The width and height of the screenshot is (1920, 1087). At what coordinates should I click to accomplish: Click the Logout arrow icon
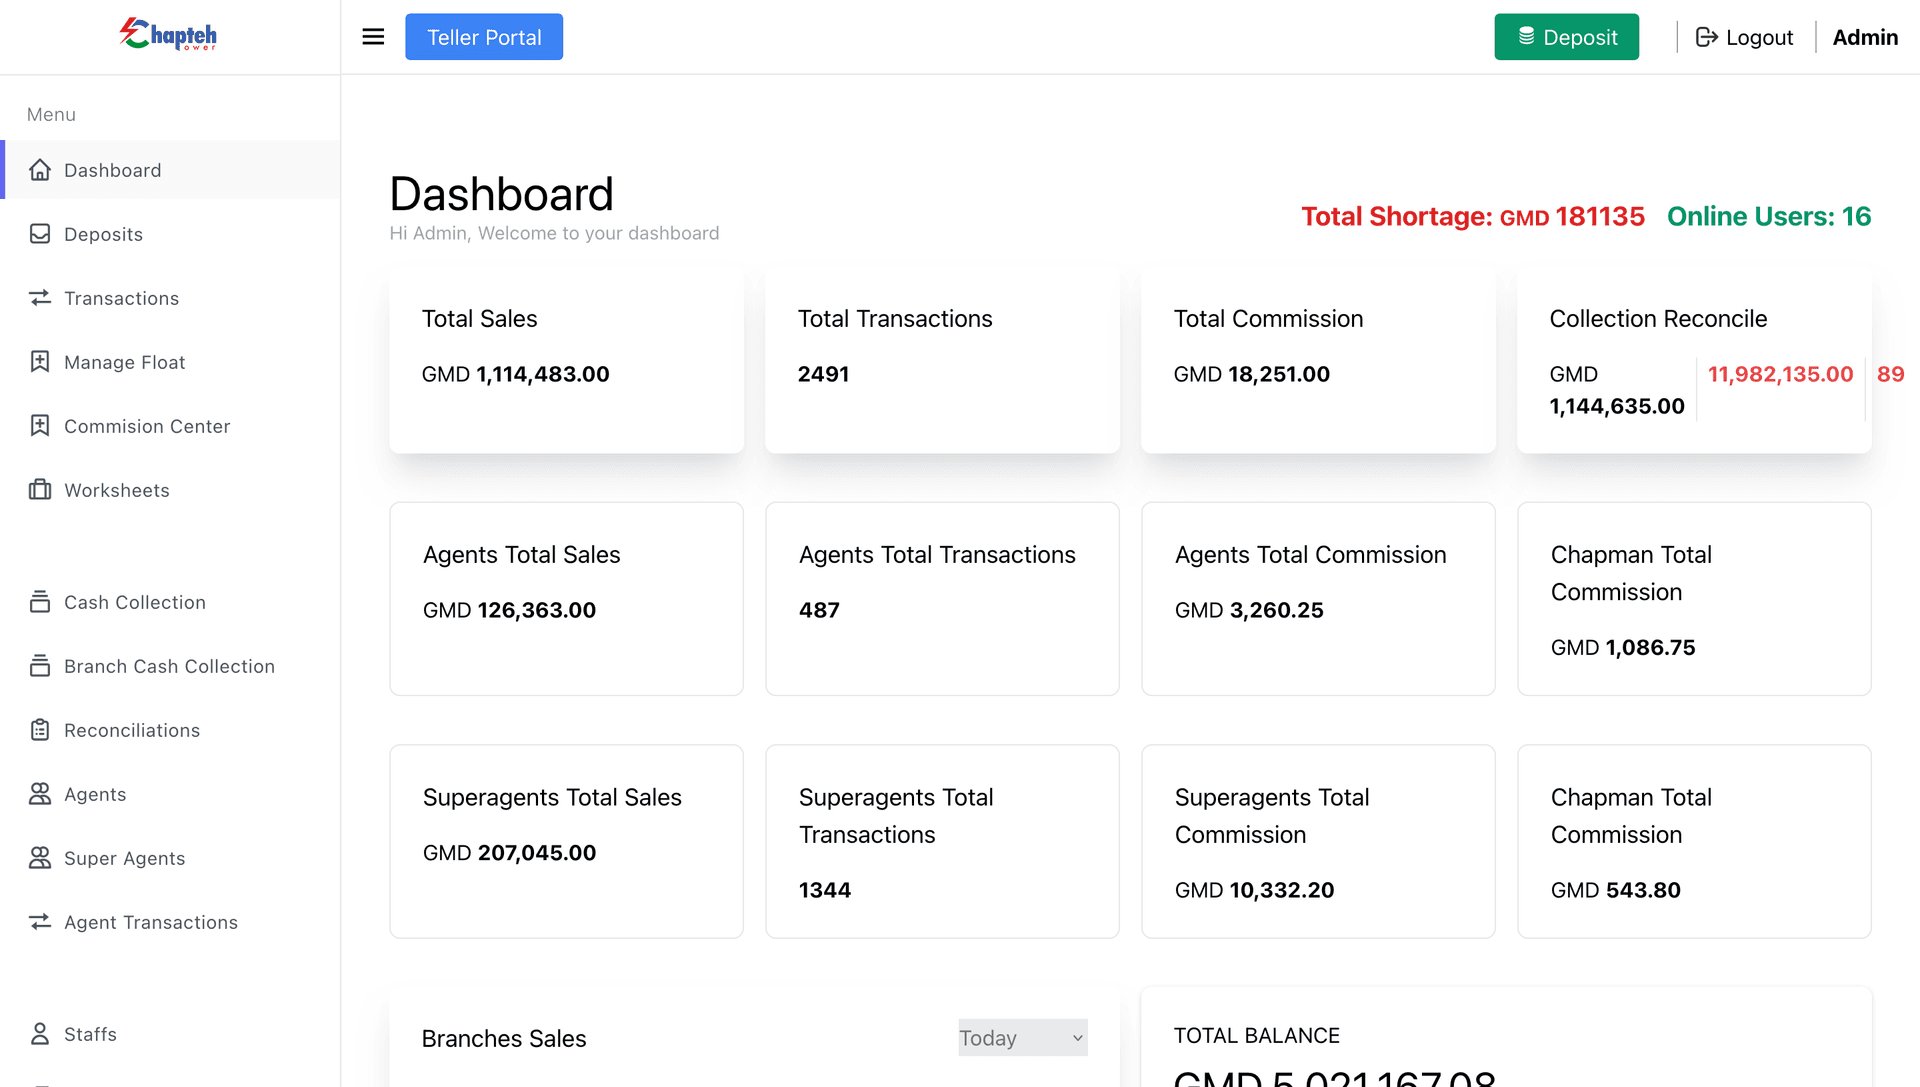(1707, 37)
